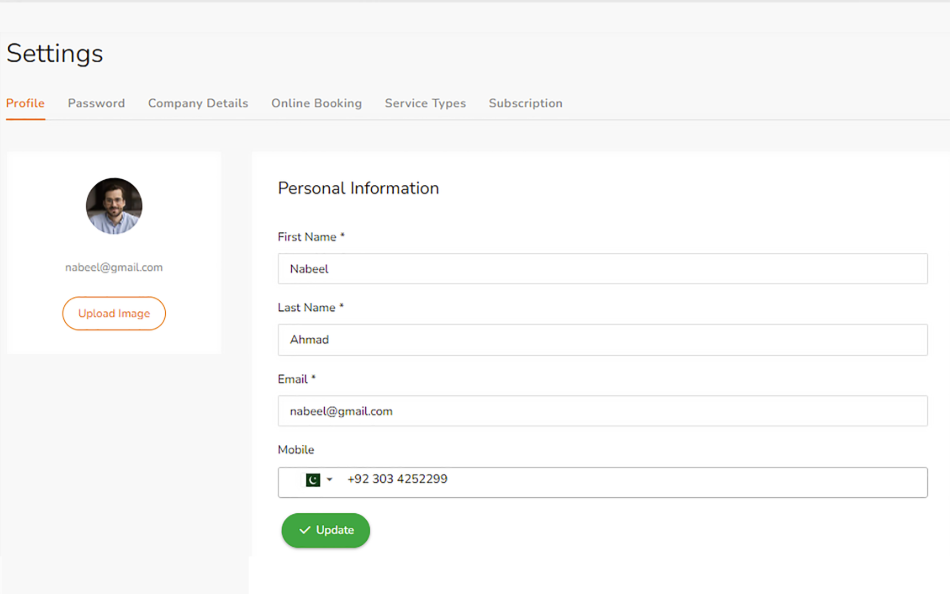Click into the Mobile number field

[630, 481]
